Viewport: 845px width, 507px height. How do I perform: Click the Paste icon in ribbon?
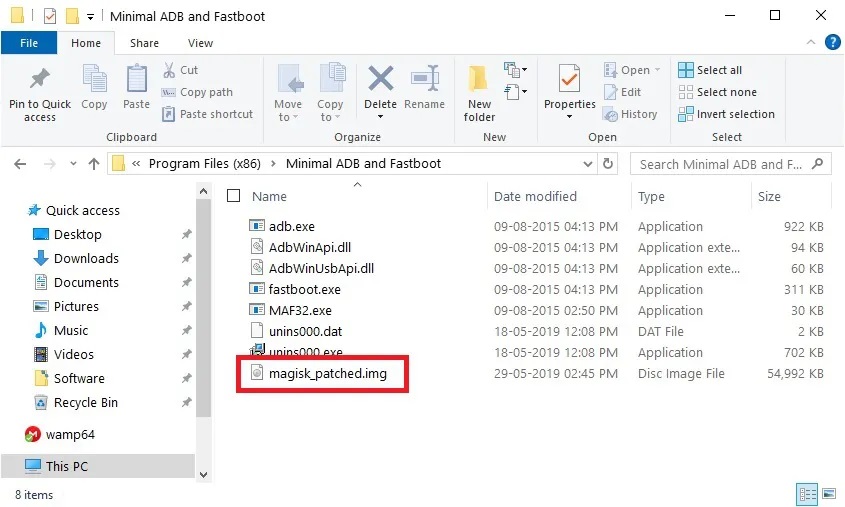click(x=137, y=80)
